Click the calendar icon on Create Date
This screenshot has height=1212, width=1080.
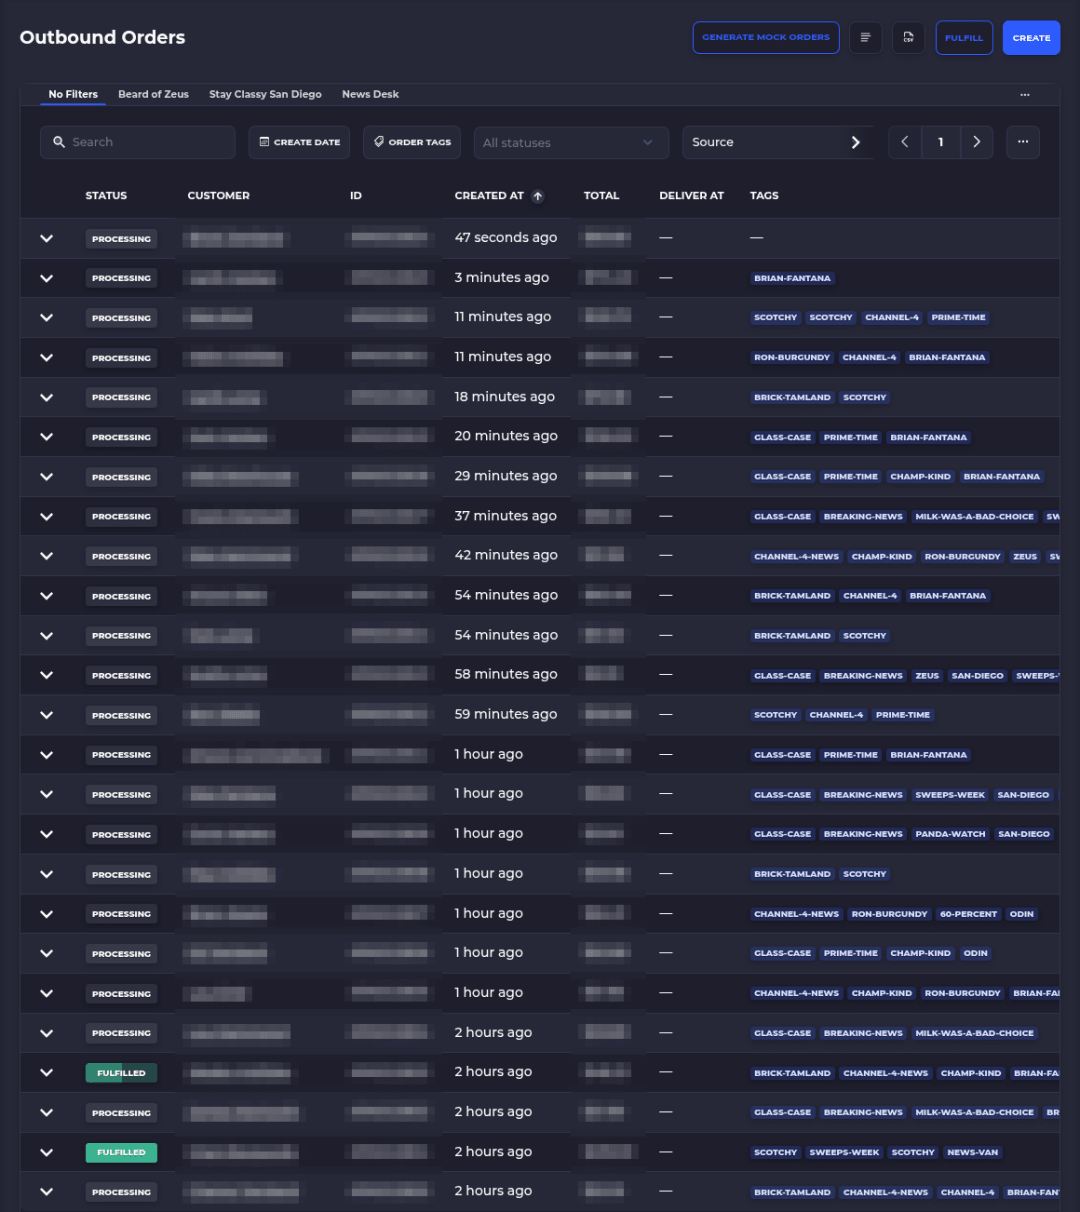[x=264, y=142]
